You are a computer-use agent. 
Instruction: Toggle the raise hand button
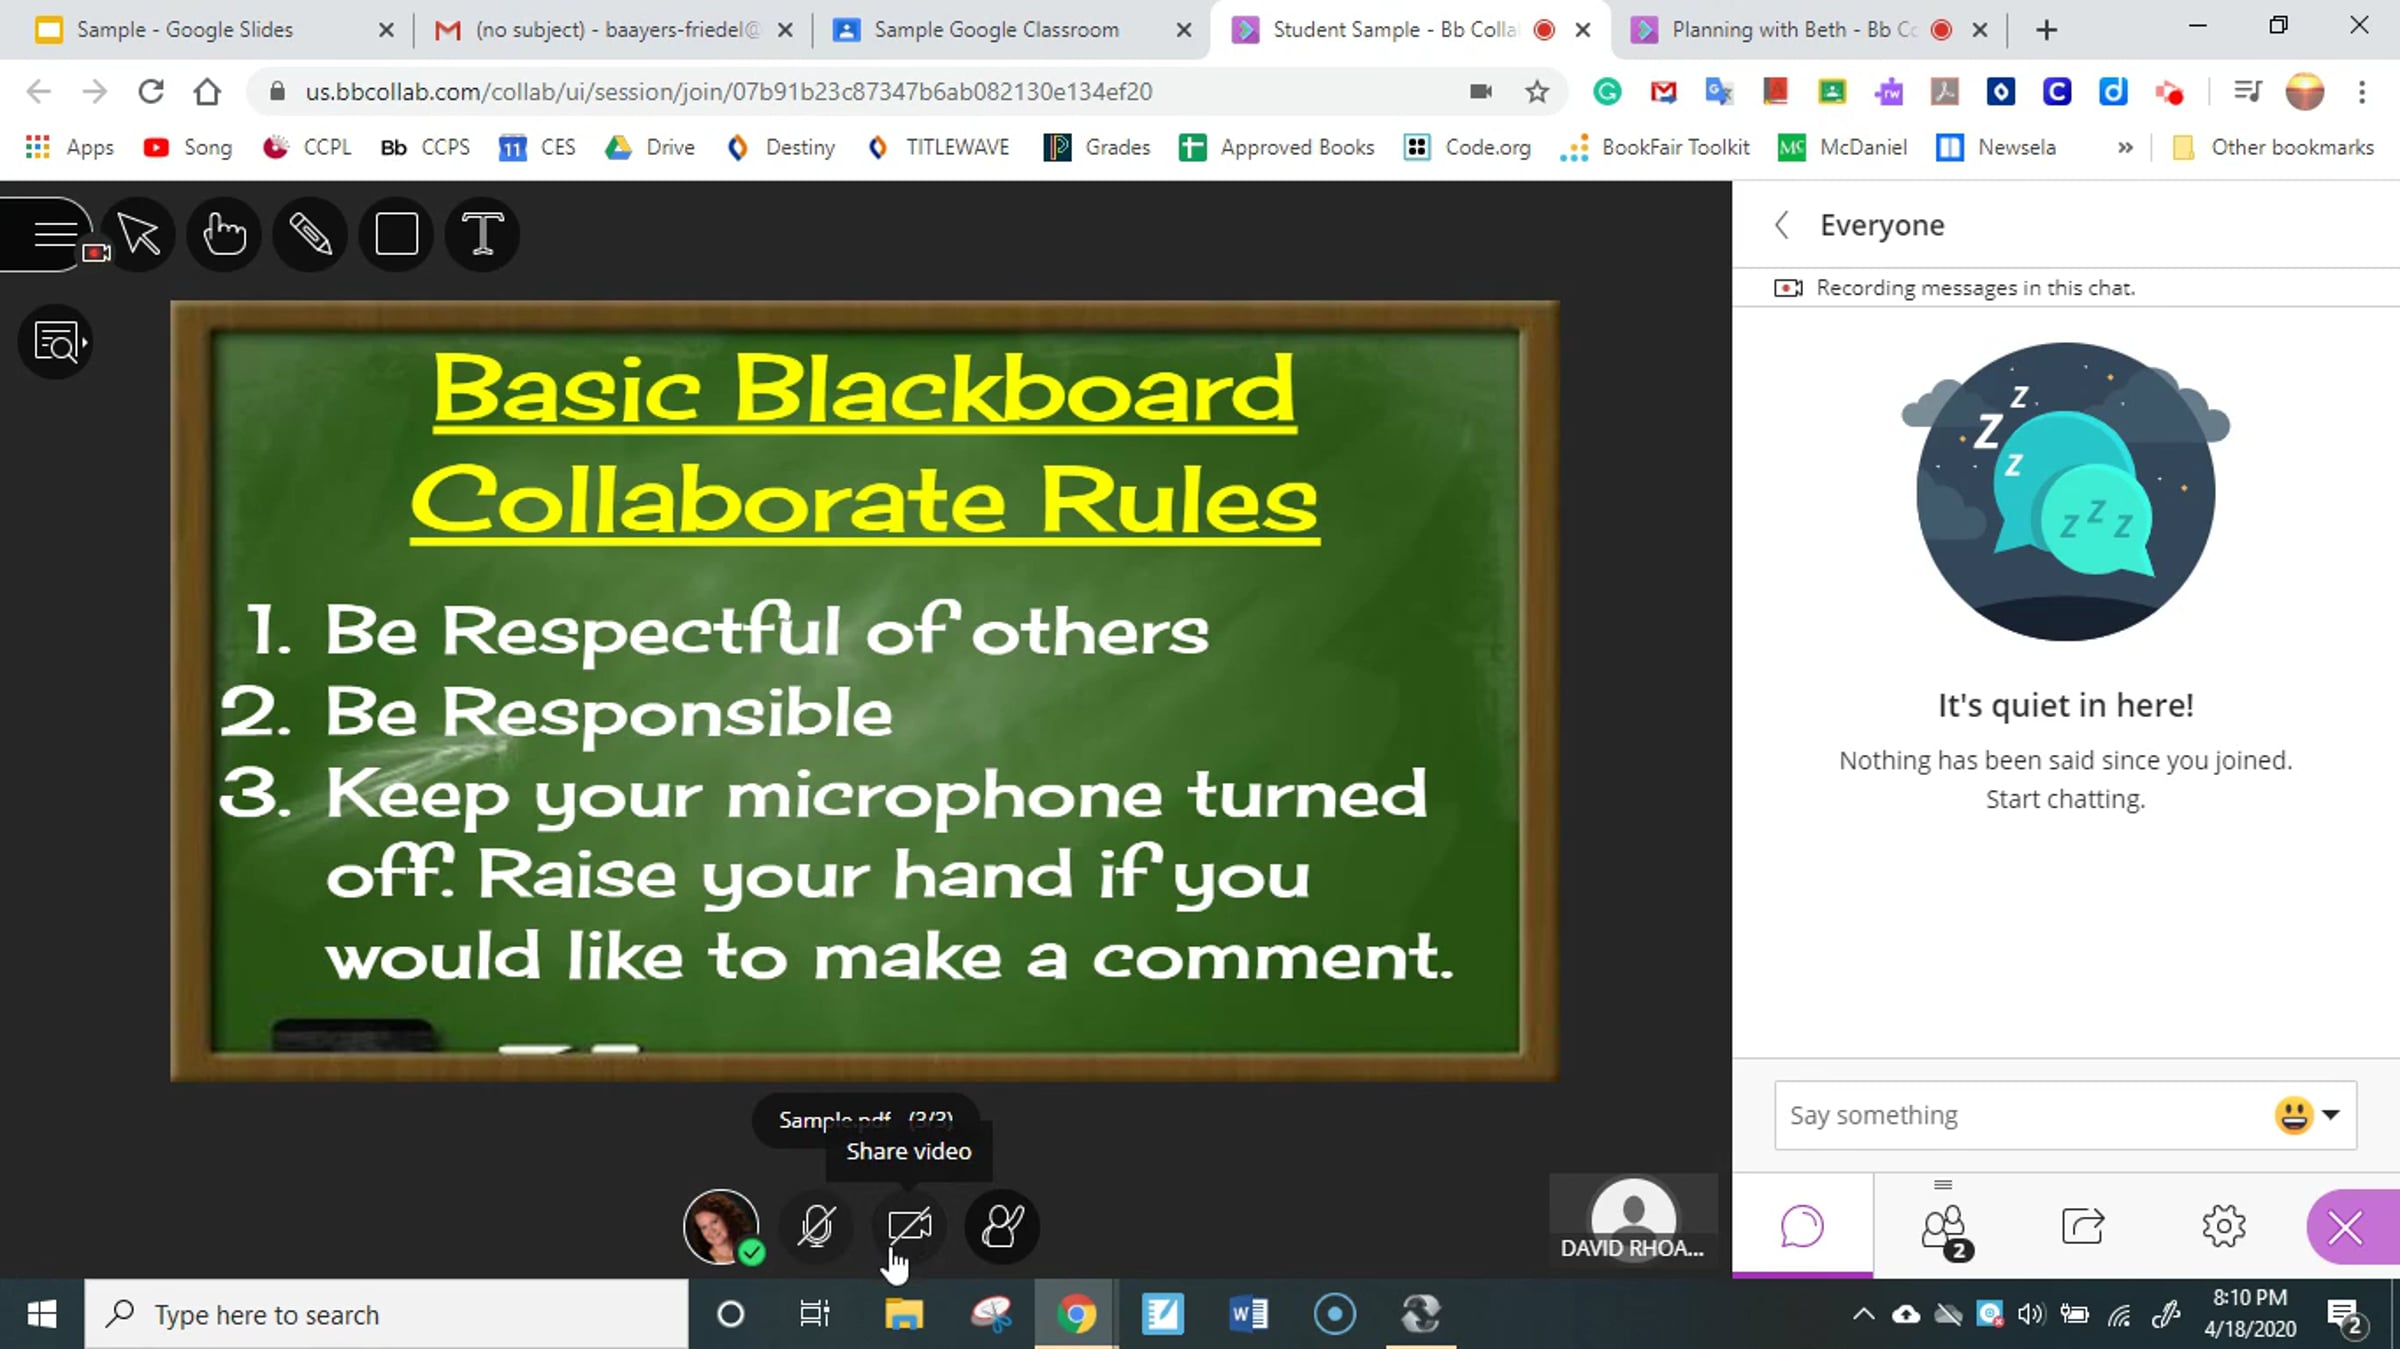(1002, 1226)
